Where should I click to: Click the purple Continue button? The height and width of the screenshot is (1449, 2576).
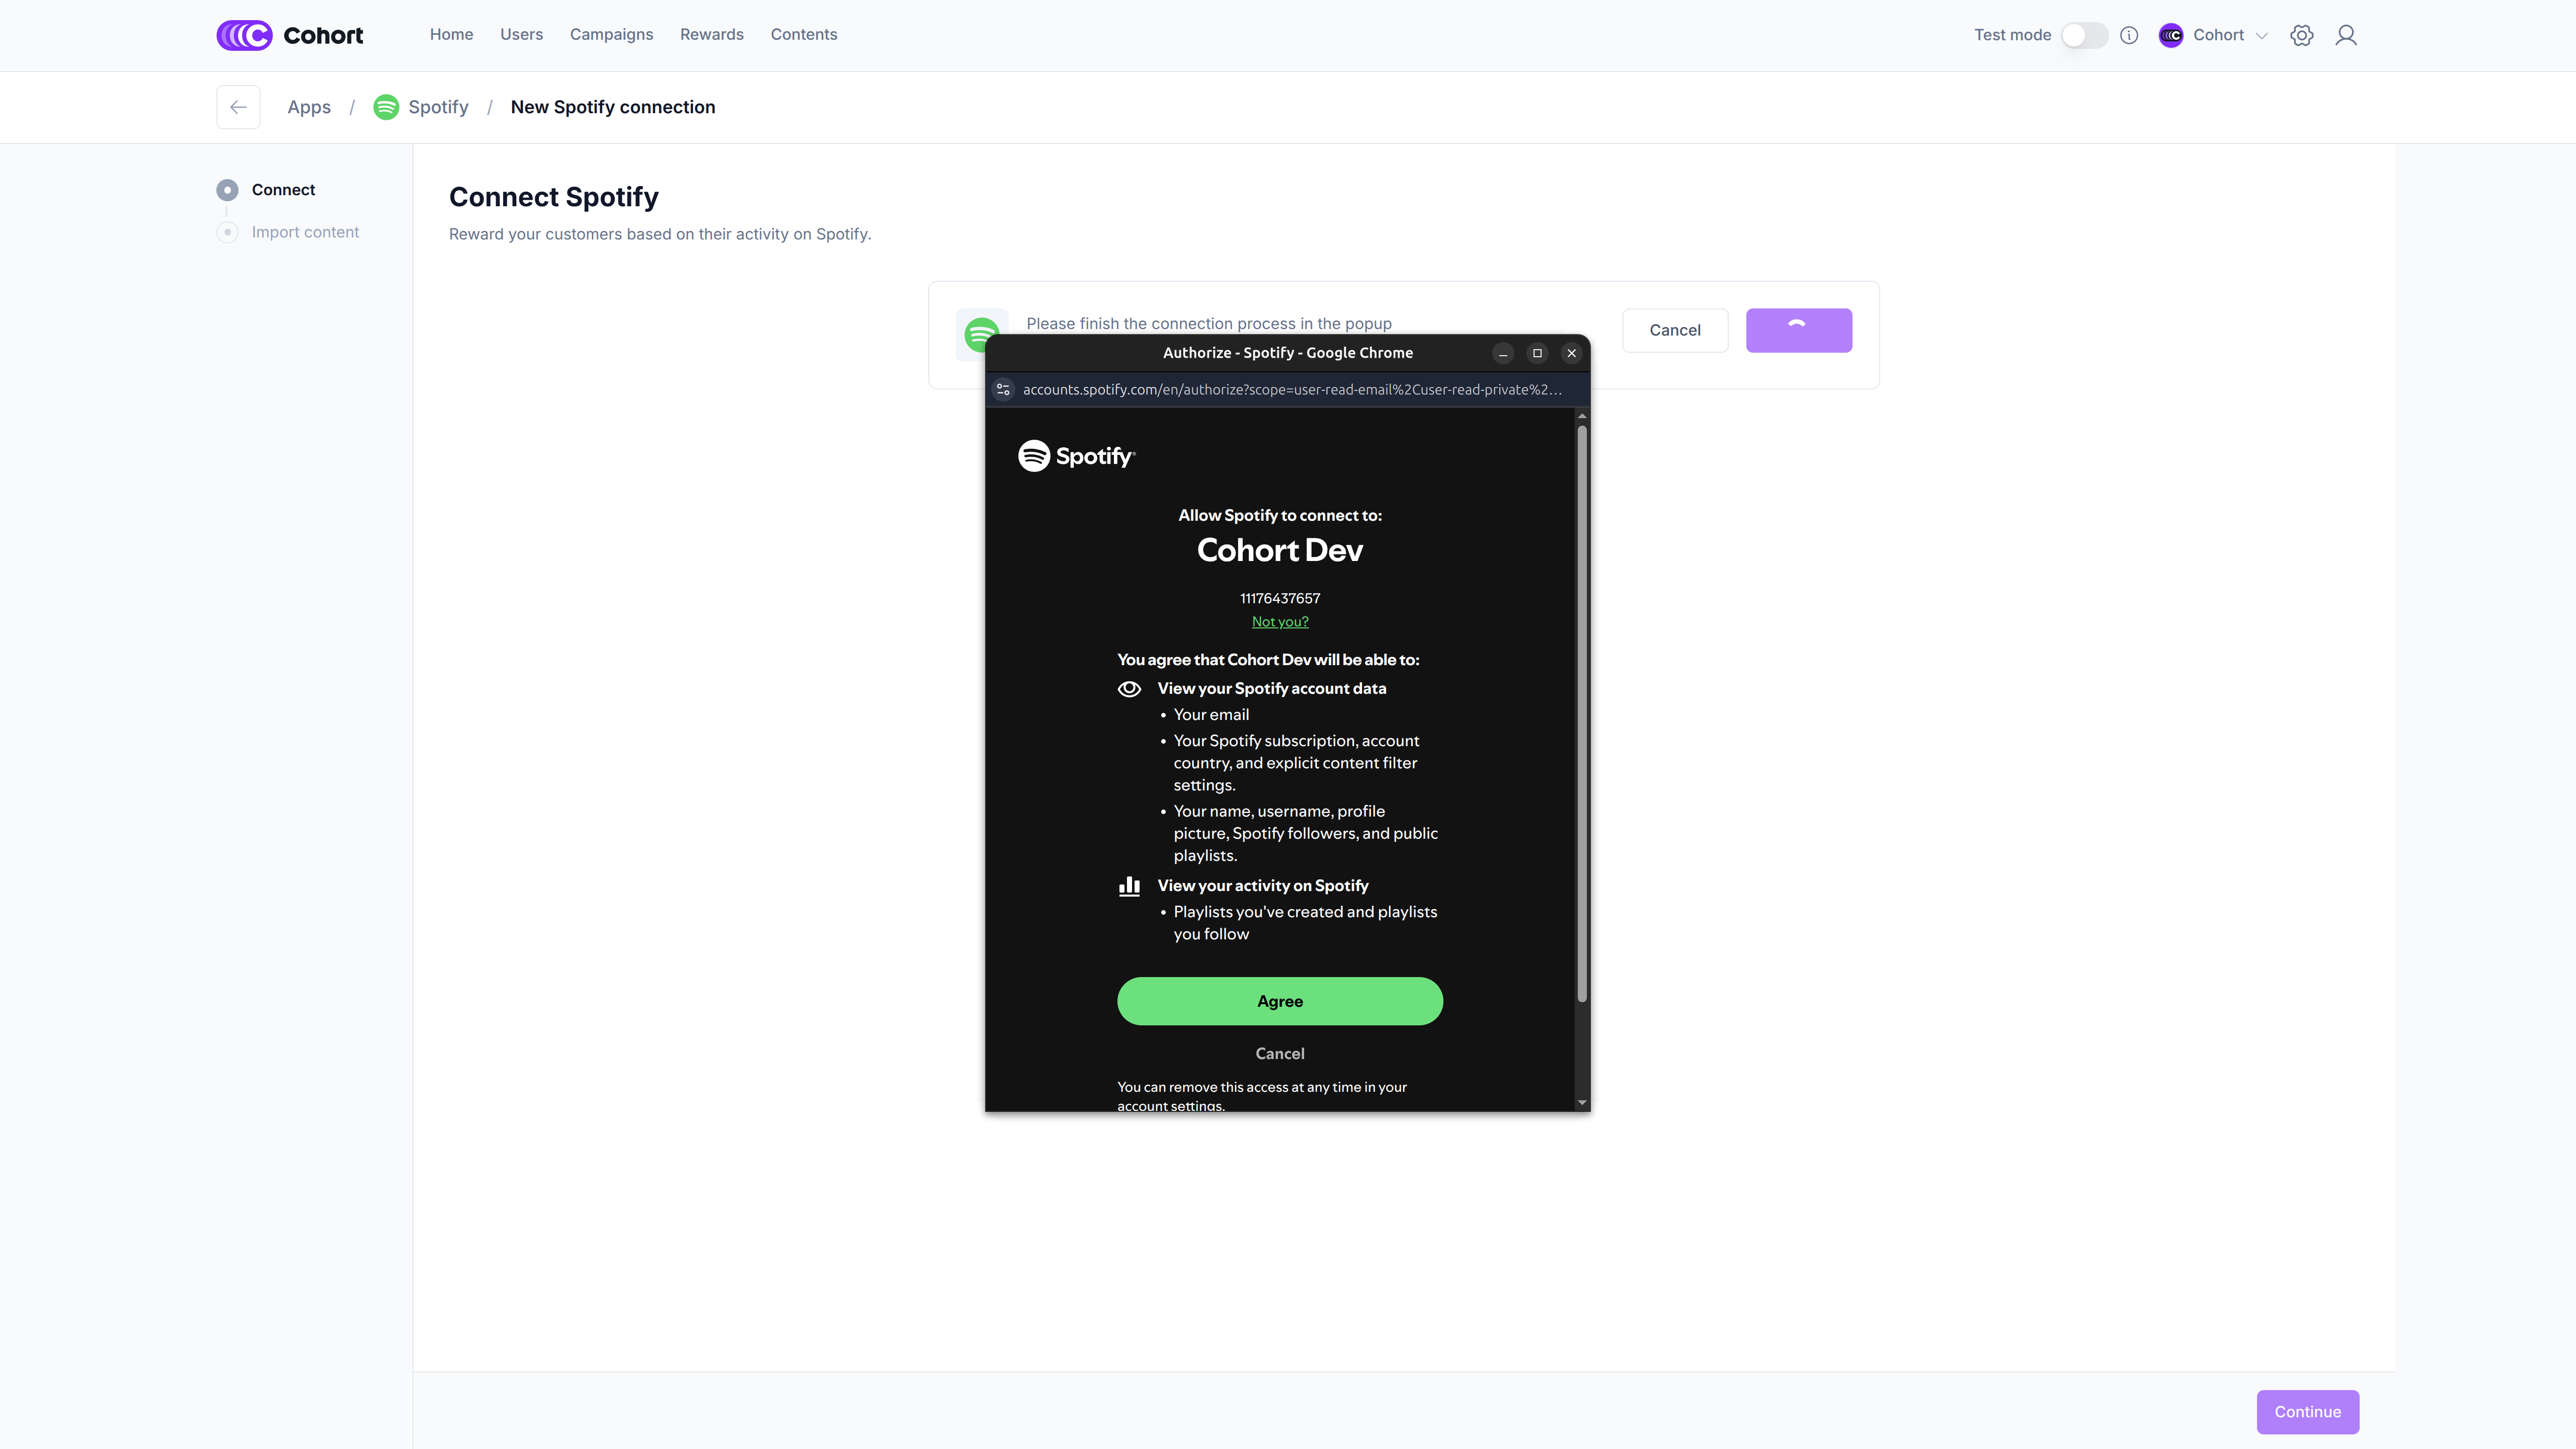[2307, 1411]
